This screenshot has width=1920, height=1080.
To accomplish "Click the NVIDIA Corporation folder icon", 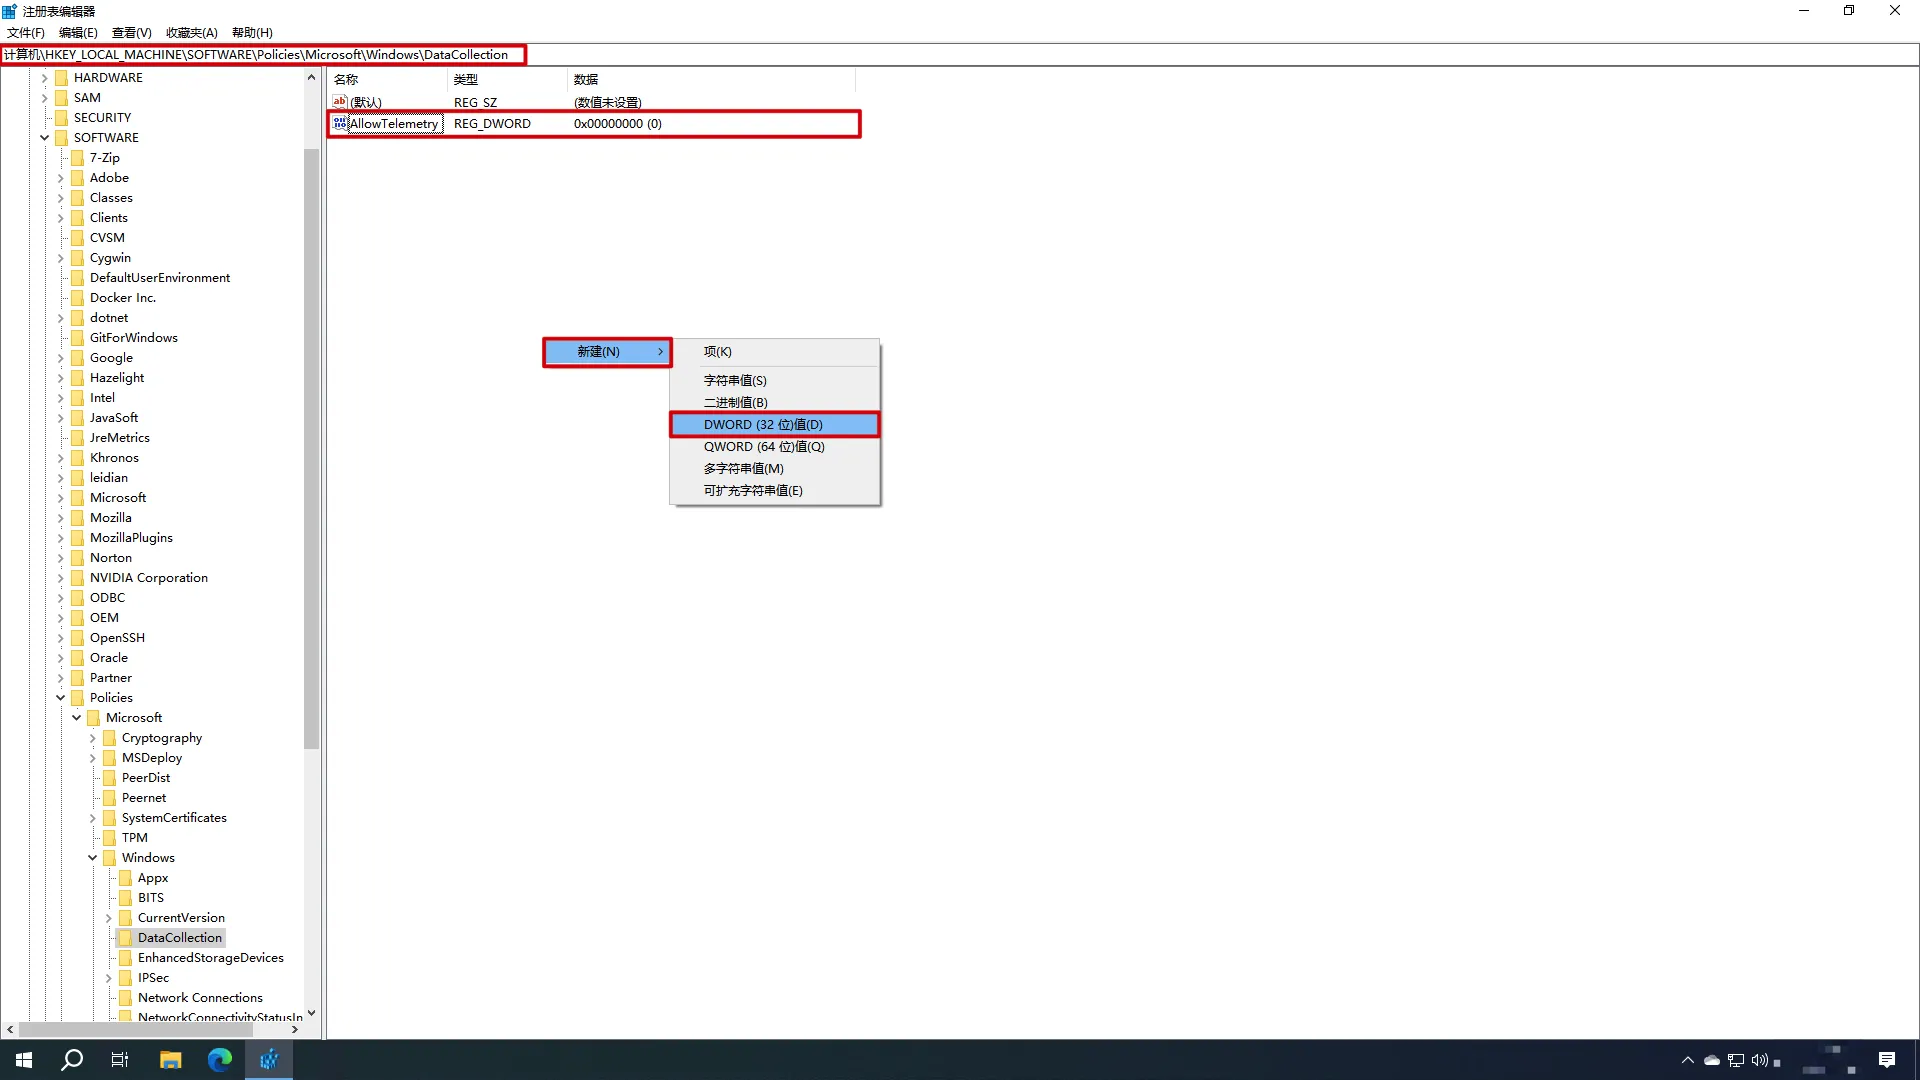I will click(x=78, y=578).
